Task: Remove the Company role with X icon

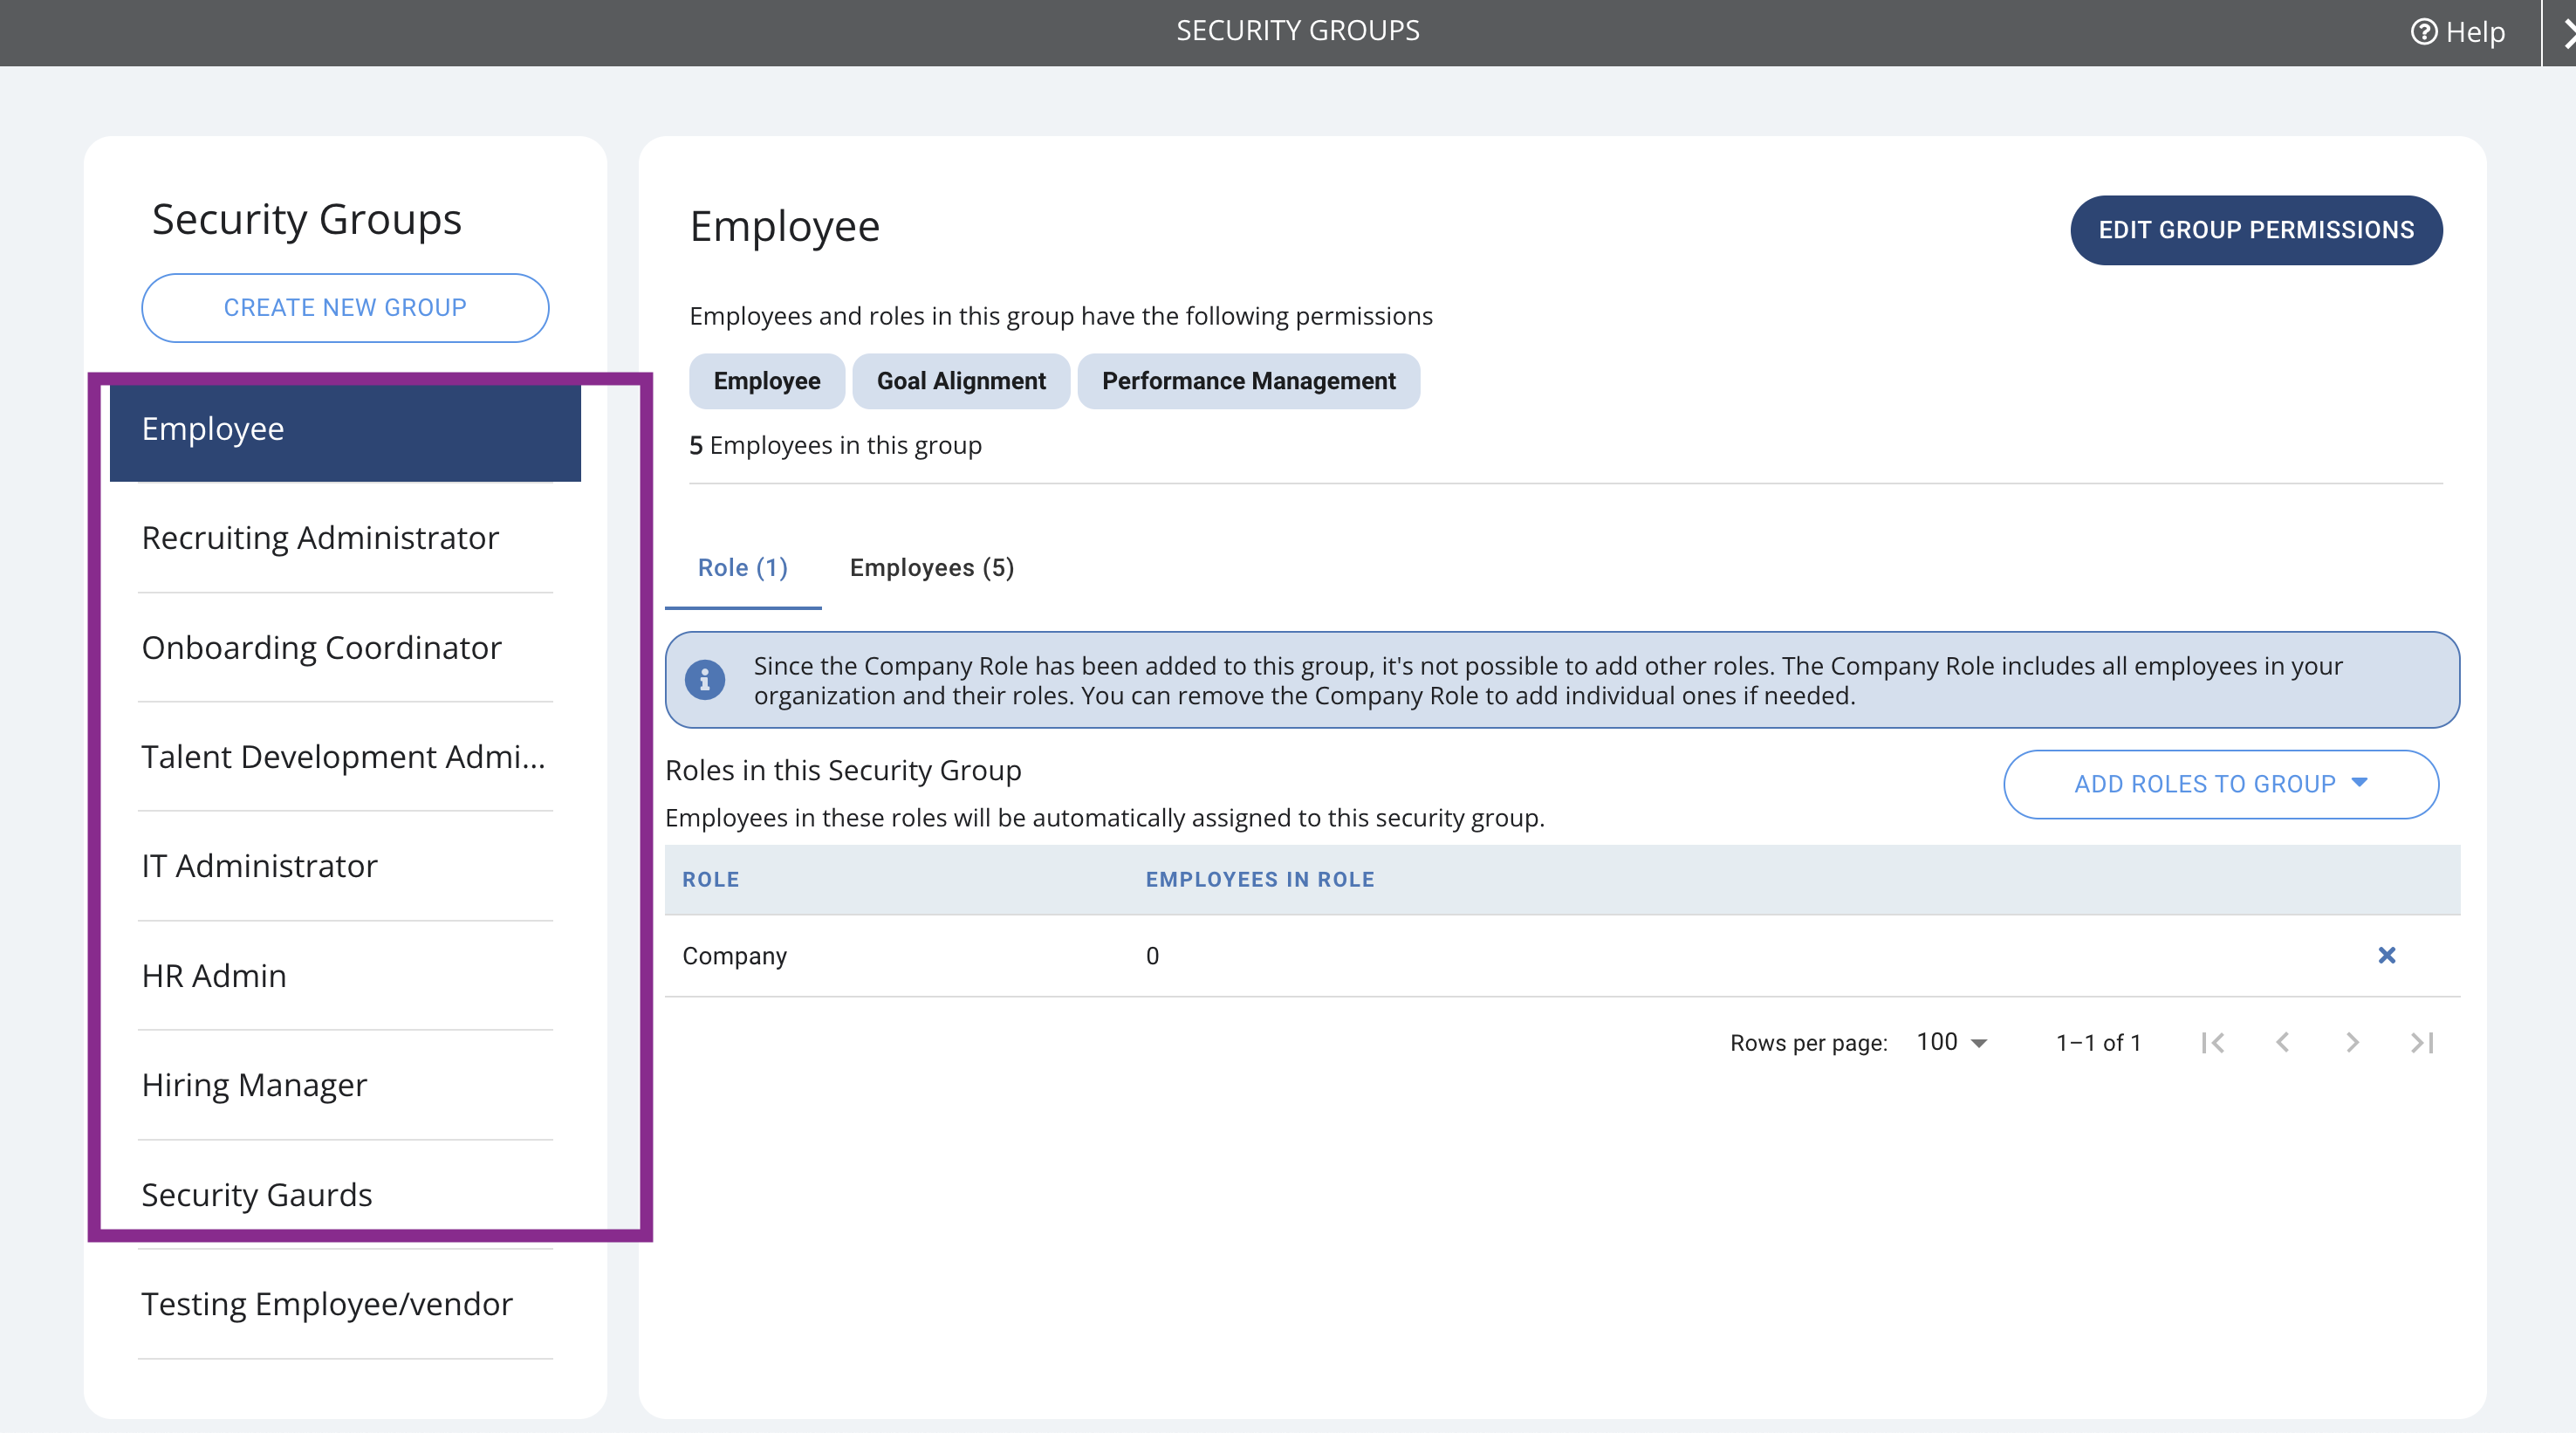Action: click(x=2386, y=955)
